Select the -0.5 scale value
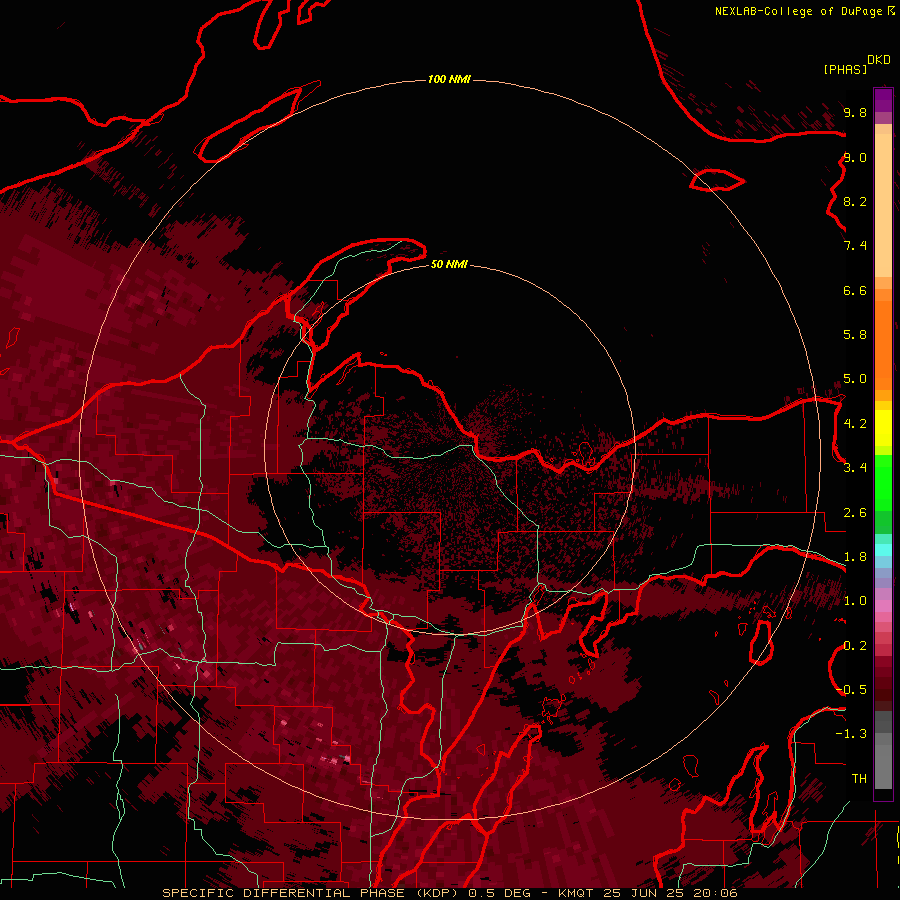This screenshot has width=900, height=900. [851, 689]
